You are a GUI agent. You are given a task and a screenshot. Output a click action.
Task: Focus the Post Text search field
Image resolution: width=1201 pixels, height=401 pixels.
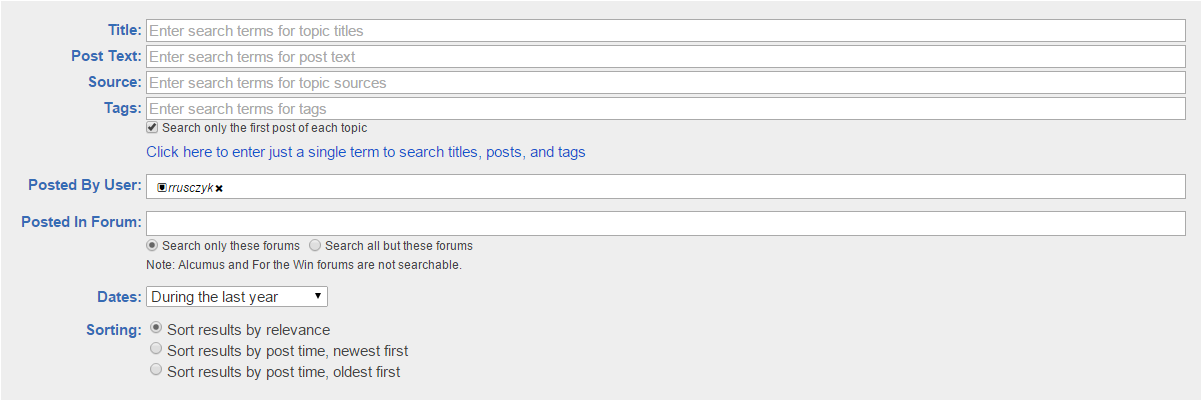665,57
